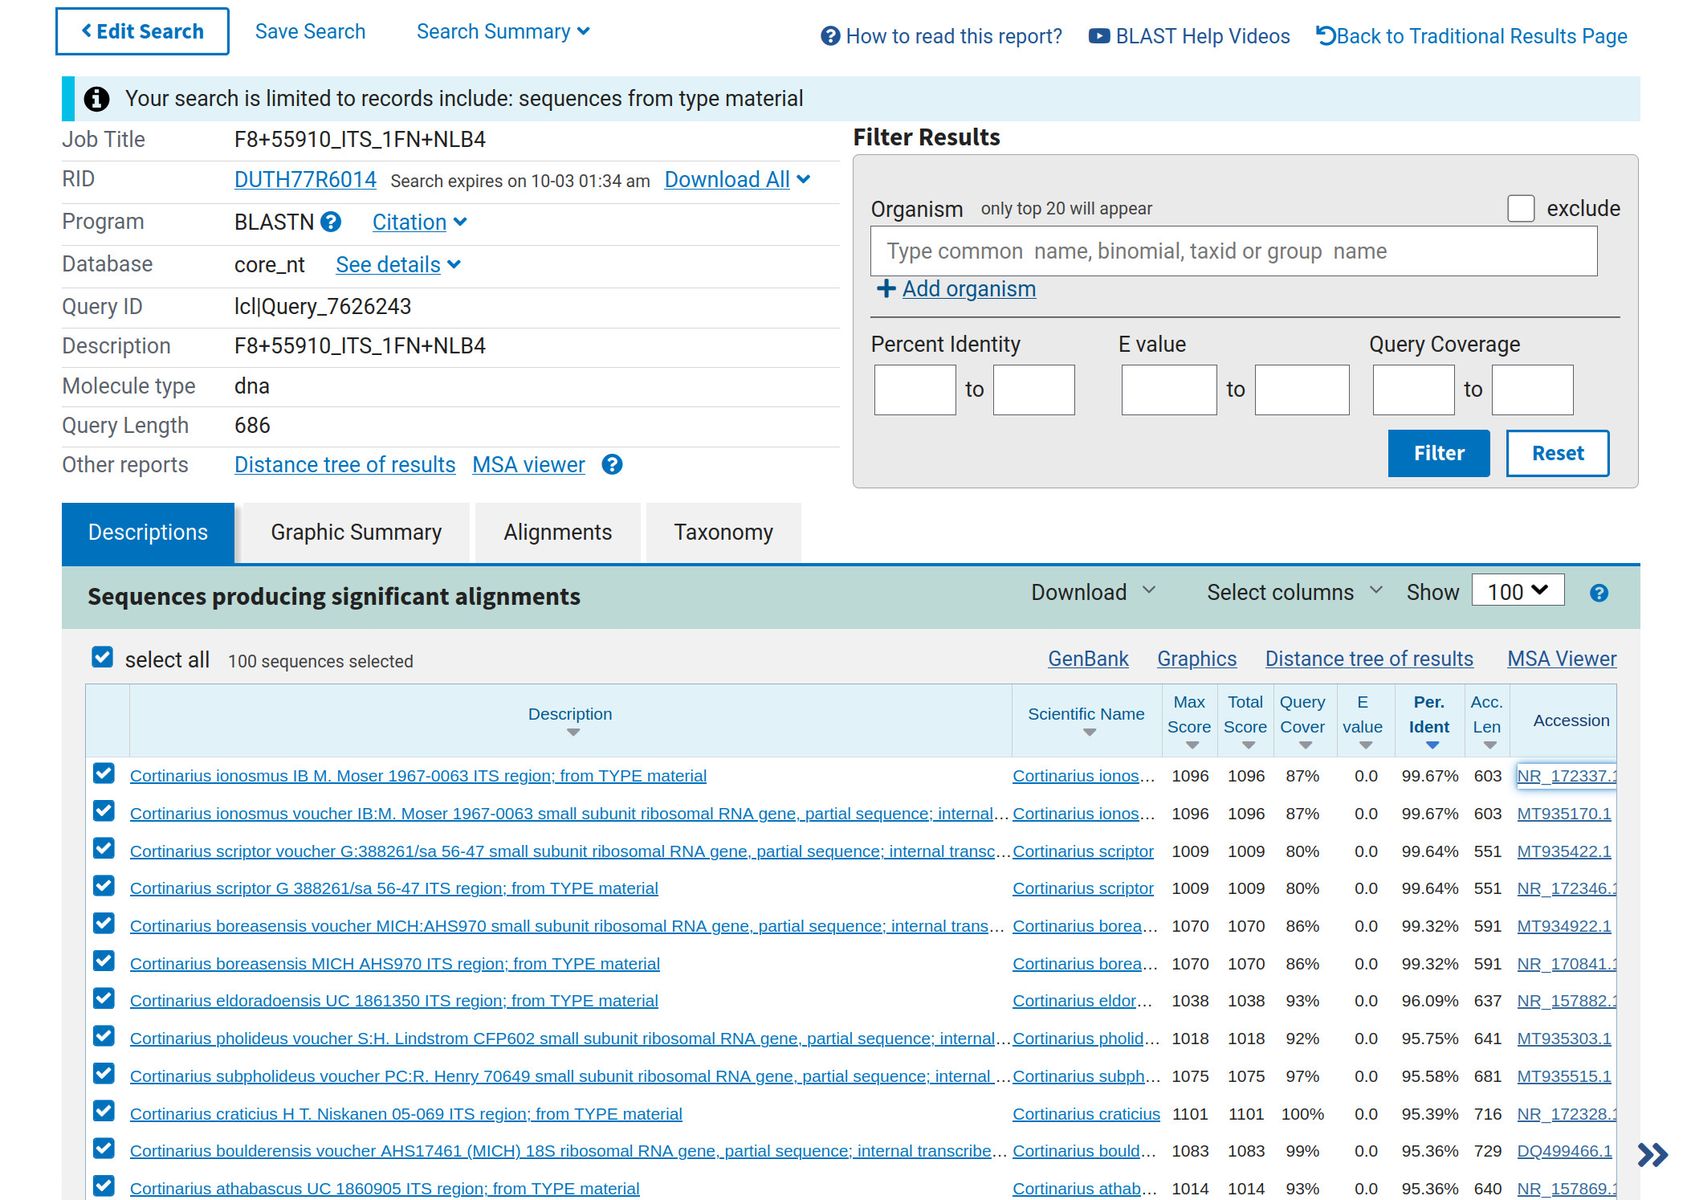Viewport: 1687px width, 1200px height.
Task: Expand the Select columns menu
Action: [1294, 592]
